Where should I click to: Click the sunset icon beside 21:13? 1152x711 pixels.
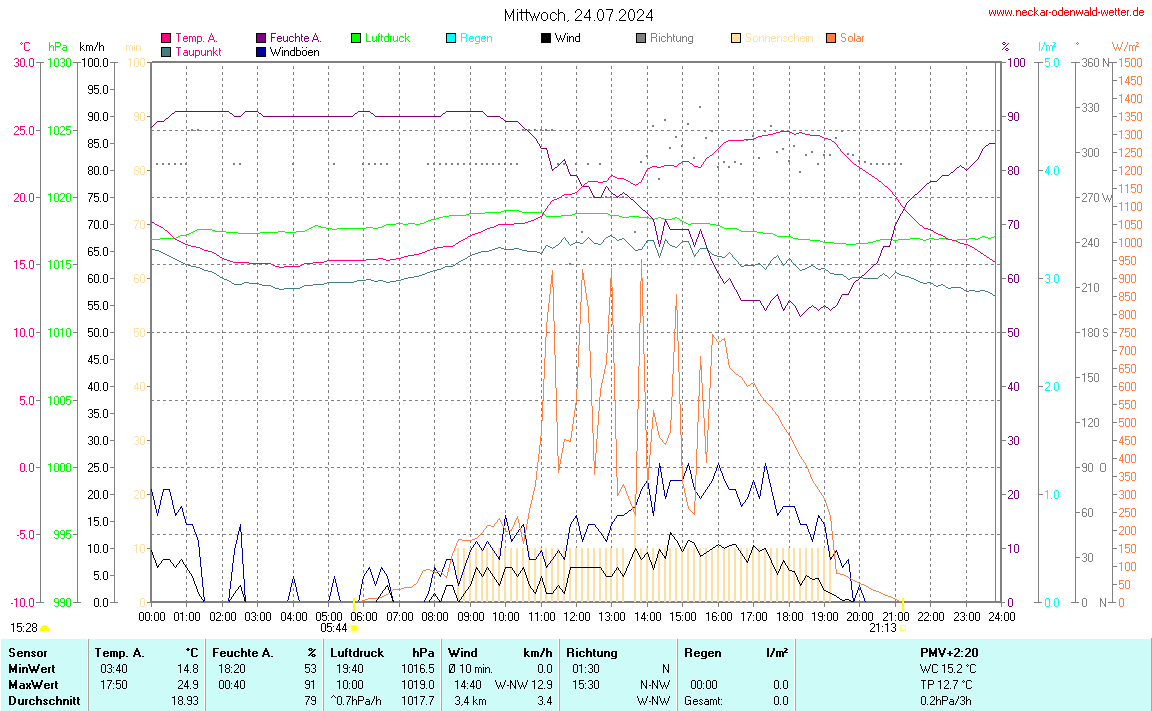click(903, 628)
